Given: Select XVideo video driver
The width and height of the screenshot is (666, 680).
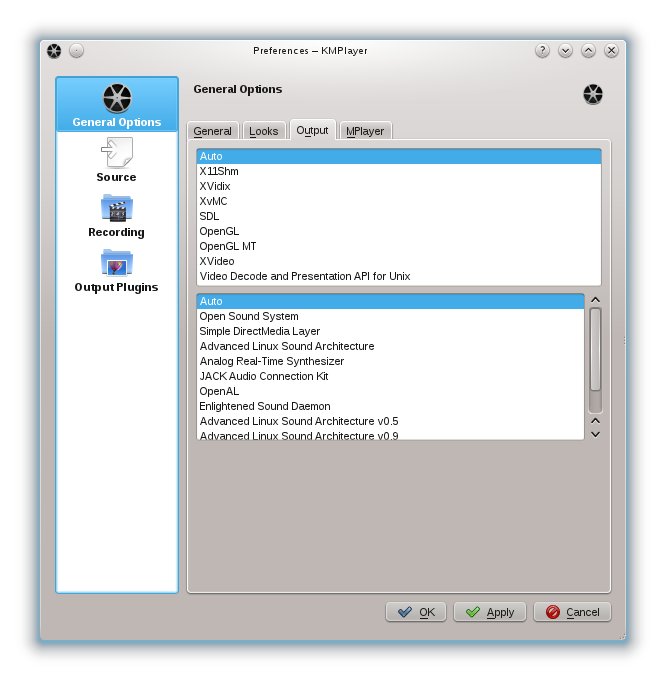Looking at the screenshot, I should [x=399, y=261].
